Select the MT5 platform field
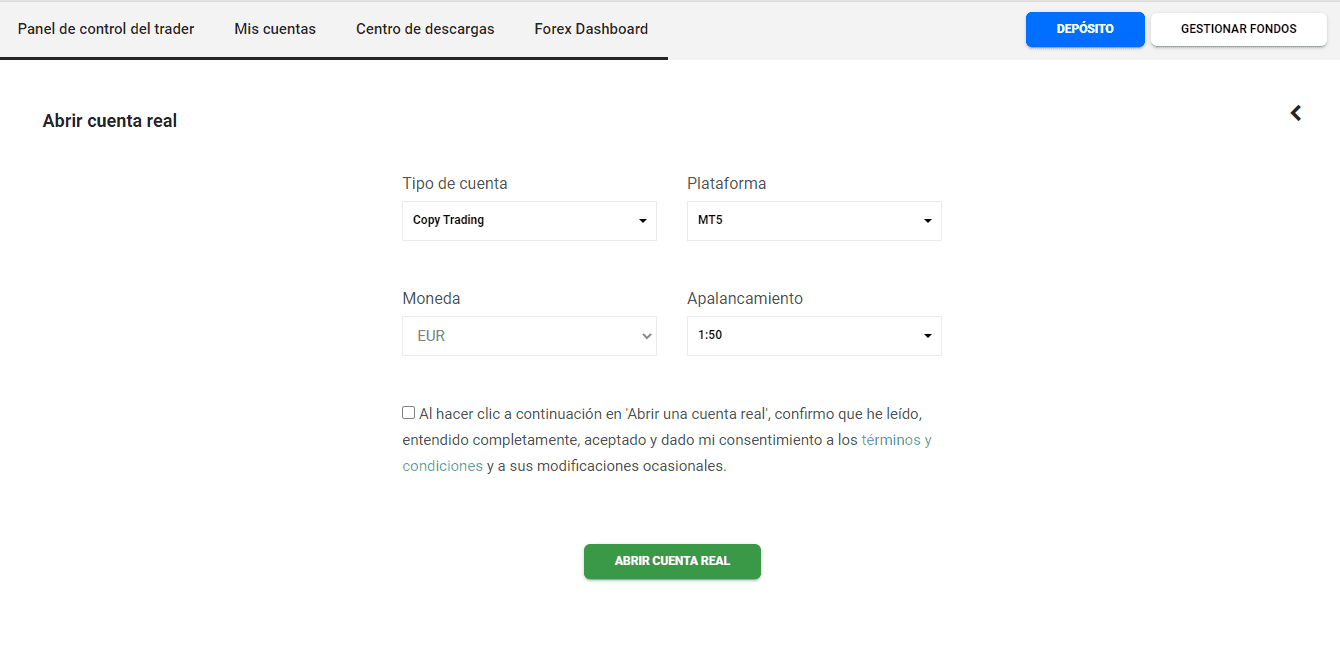This screenshot has width=1340, height=663. (x=814, y=220)
